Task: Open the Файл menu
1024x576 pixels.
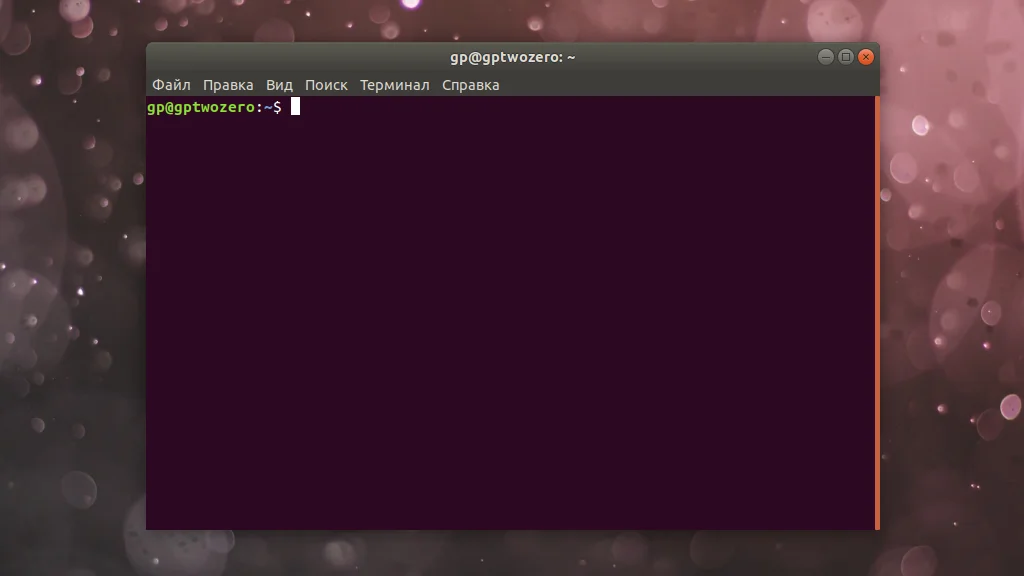Action: (171, 85)
